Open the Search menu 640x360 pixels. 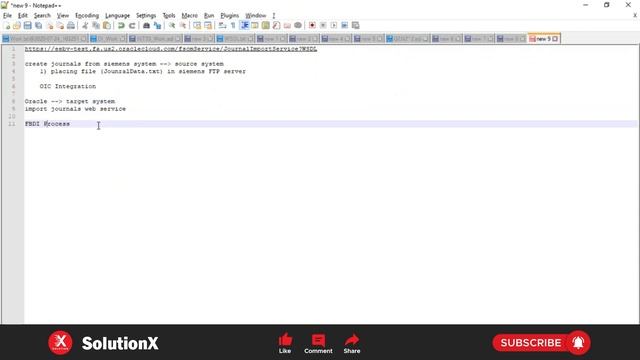point(42,16)
